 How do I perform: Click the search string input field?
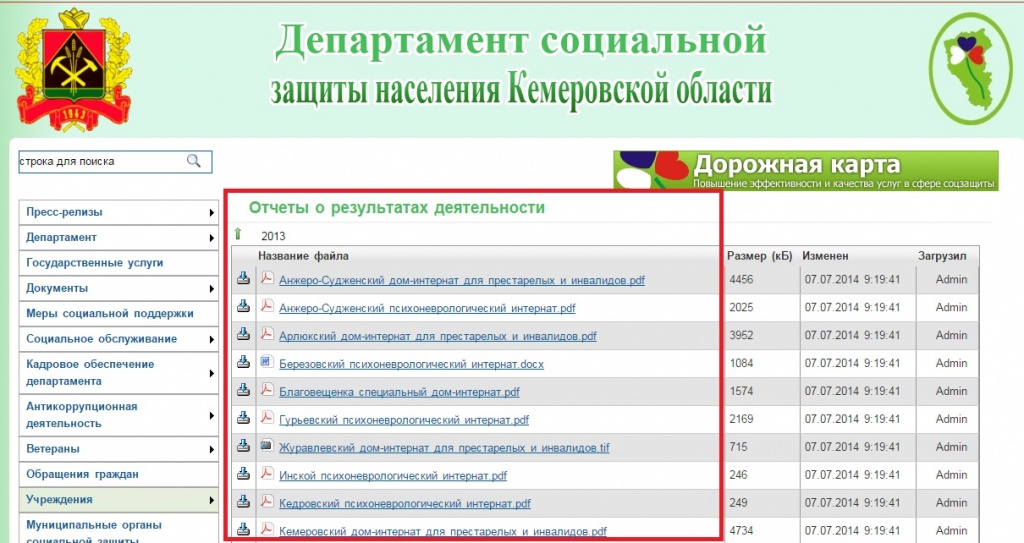pos(116,161)
